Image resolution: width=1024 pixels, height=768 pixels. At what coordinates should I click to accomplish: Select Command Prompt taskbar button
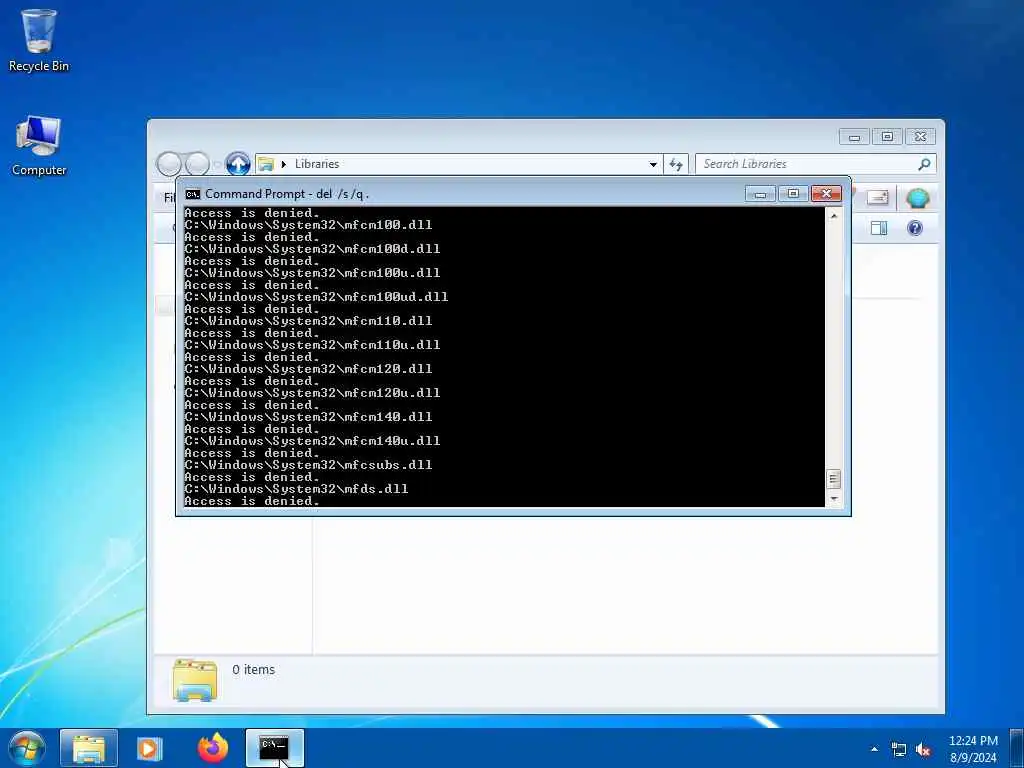(274, 748)
